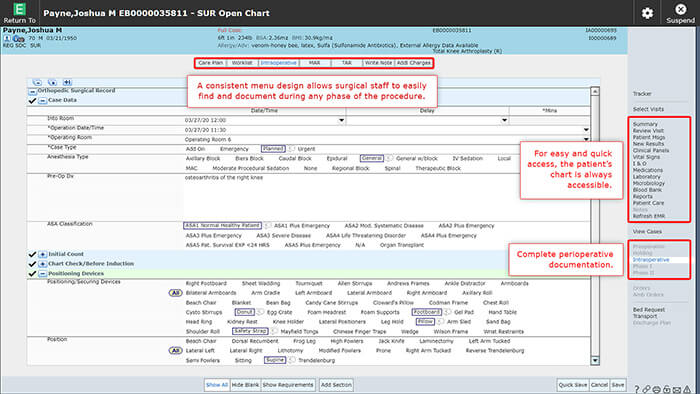This screenshot has width=700, height=394.
Task: Open Laboratory in the sidebar
Action: [646, 177]
